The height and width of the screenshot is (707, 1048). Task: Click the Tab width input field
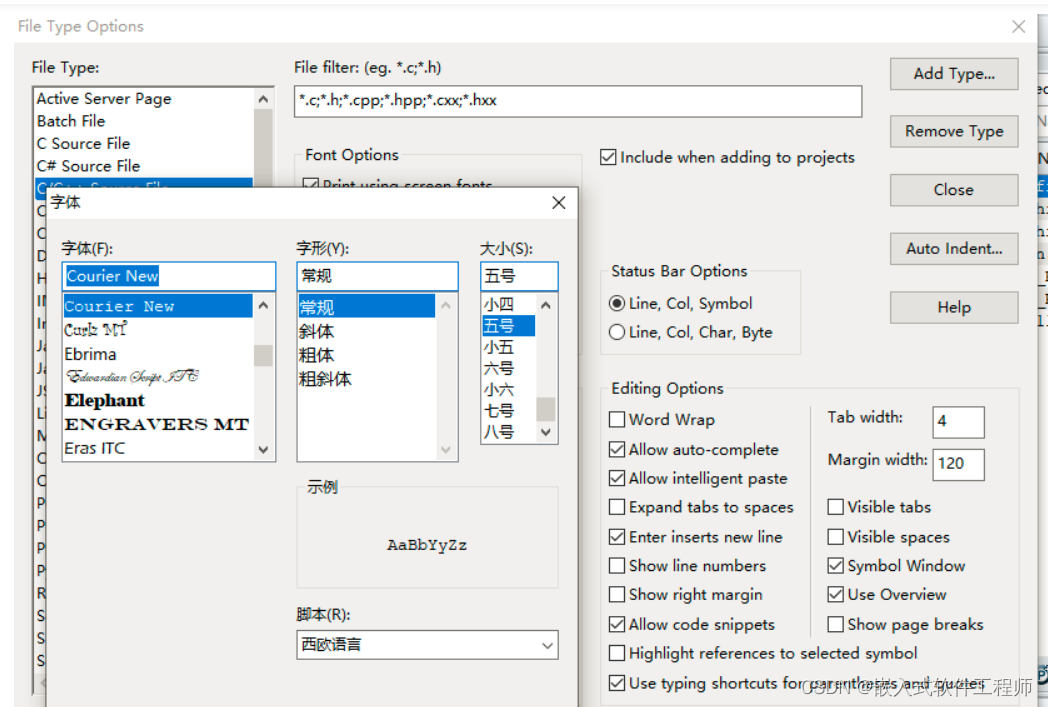[958, 422]
